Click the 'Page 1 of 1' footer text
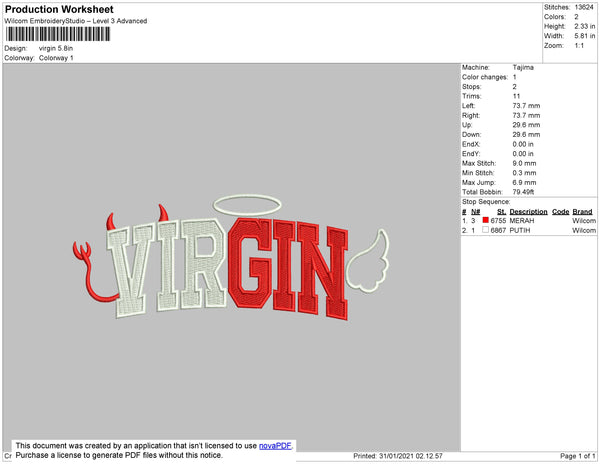600x464 pixels. (577, 456)
